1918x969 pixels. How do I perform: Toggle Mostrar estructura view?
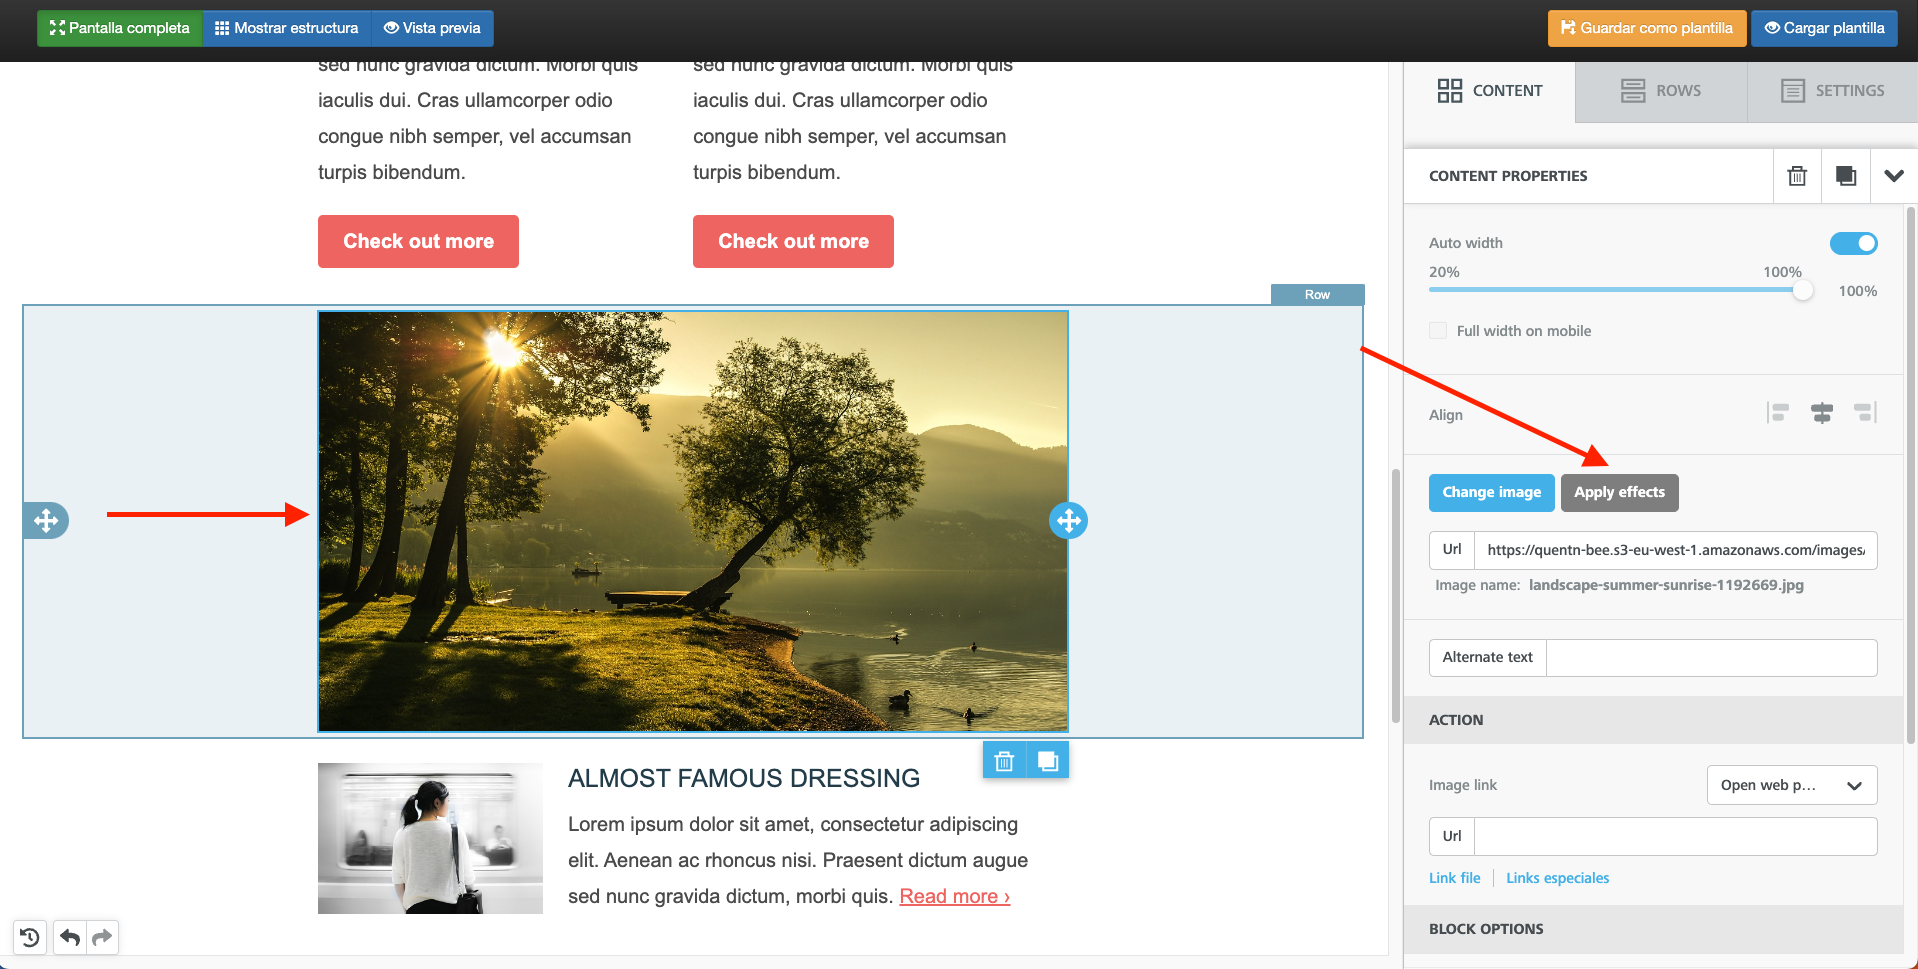click(287, 28)
